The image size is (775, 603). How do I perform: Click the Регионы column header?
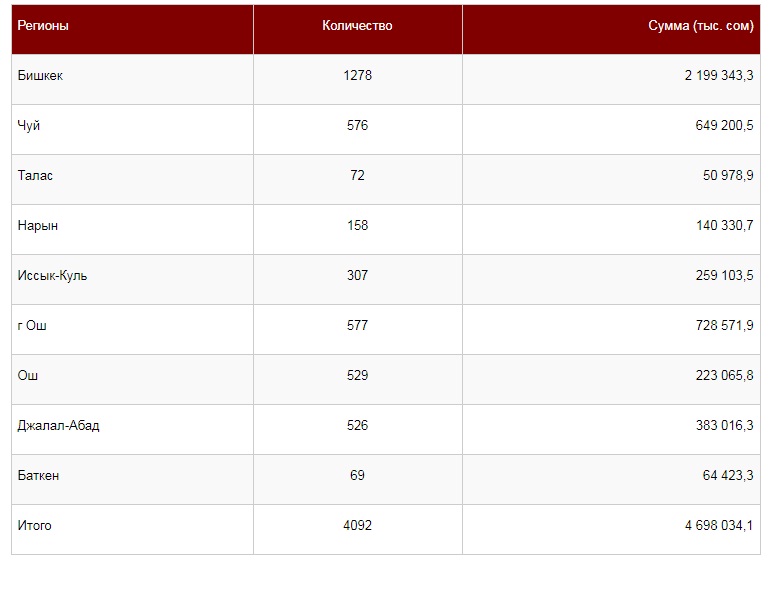tap(43, 26)
